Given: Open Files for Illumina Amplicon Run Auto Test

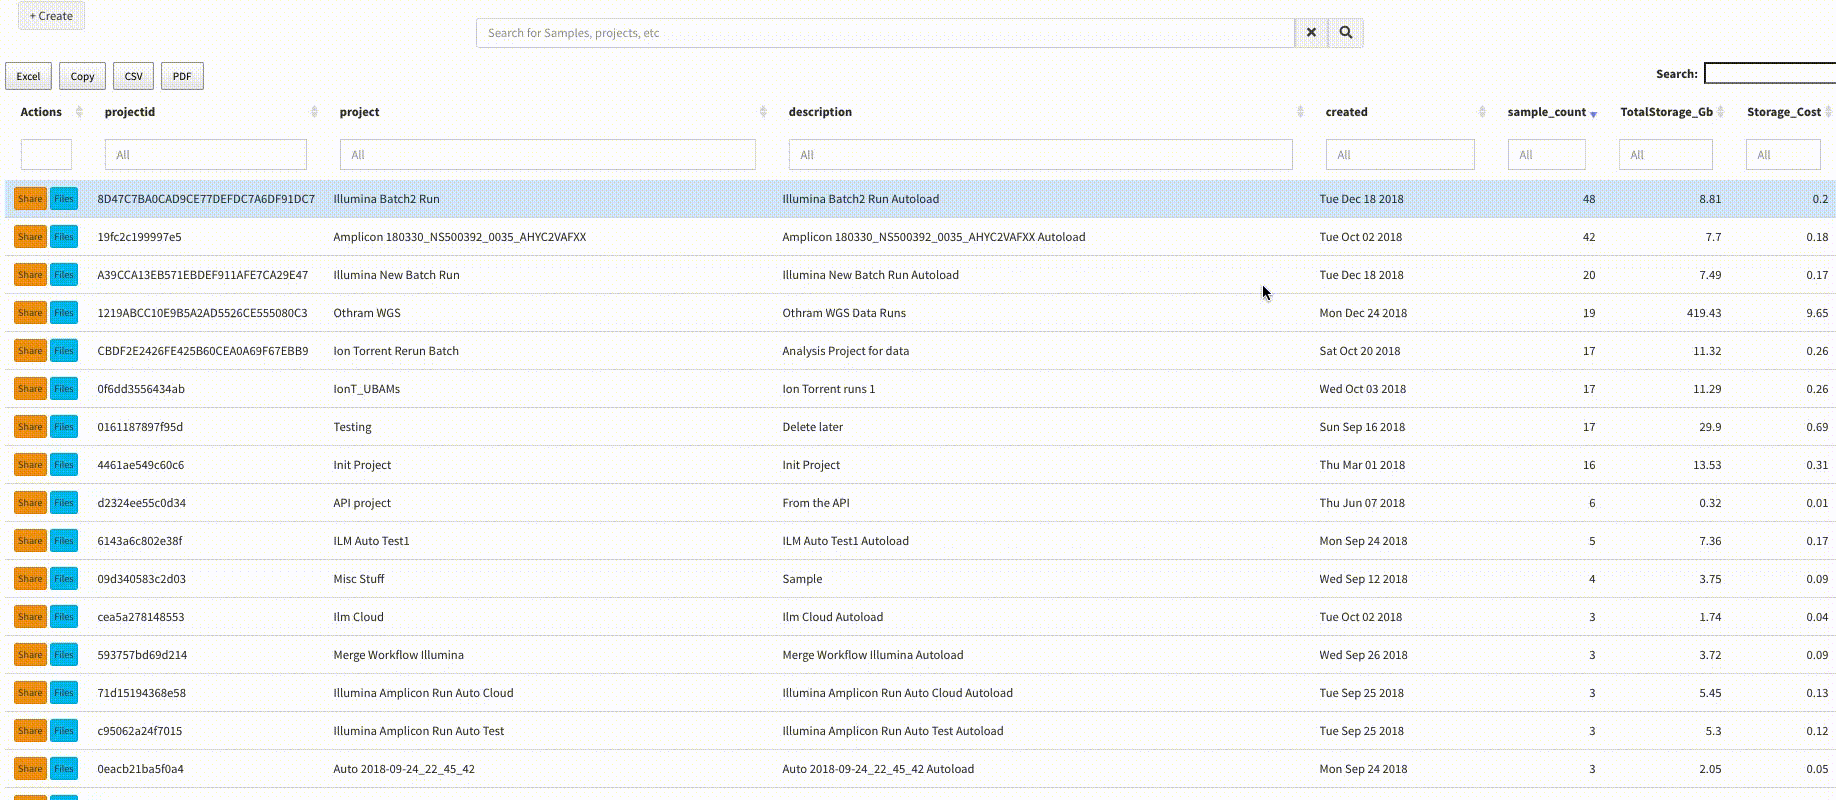Looking at the screenshot, I should pos(64,731).
